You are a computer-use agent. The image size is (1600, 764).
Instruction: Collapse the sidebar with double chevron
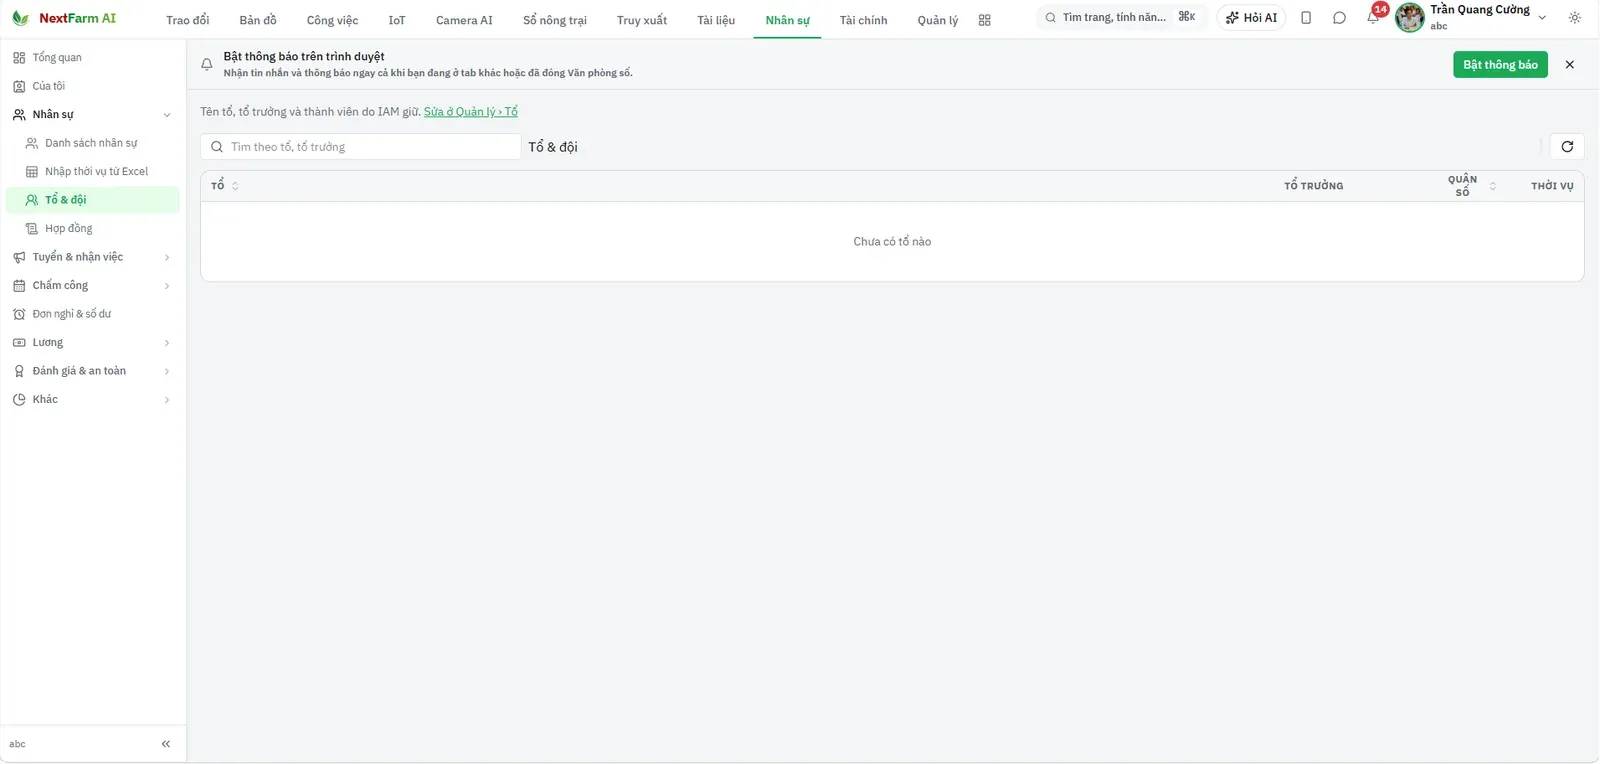click(166, 744)
